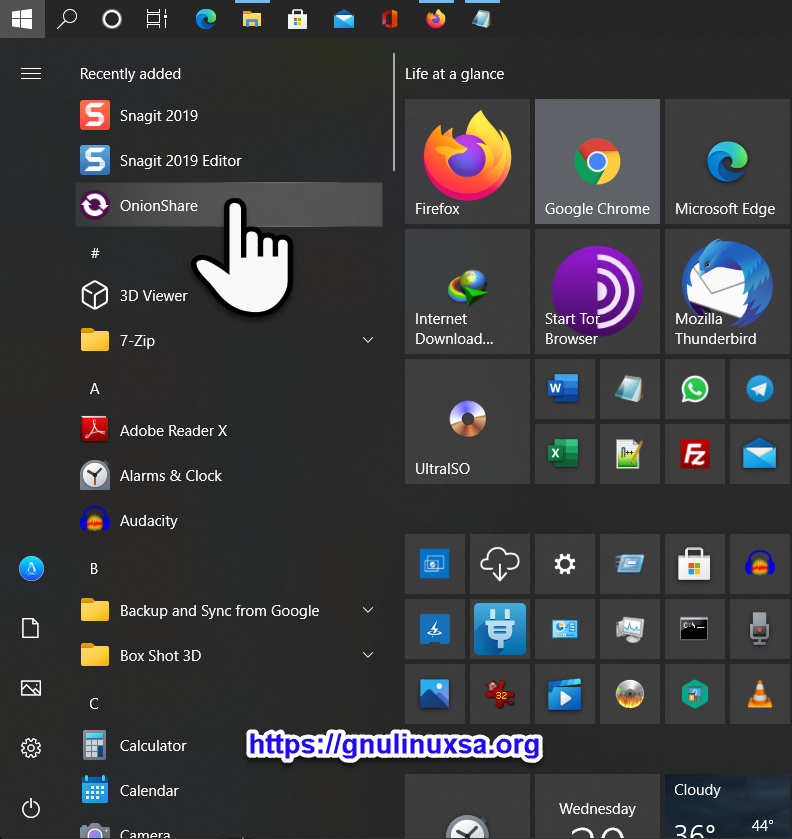Open Adobe Reader X

tap(229, 430)
